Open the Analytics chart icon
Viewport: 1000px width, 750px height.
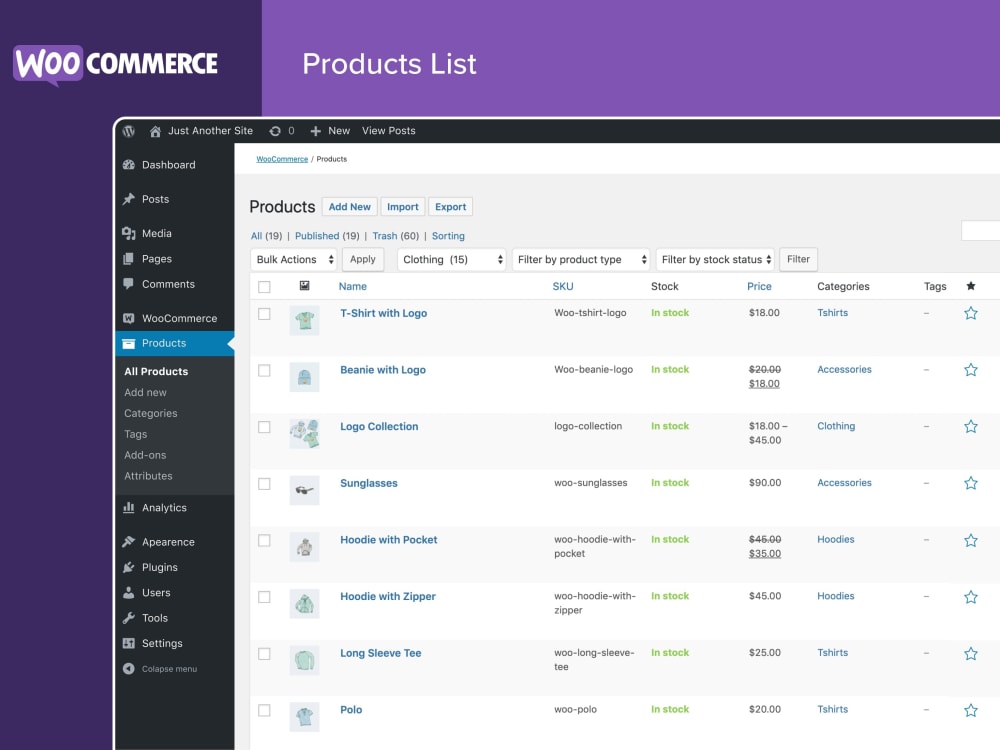click(128, 507)
